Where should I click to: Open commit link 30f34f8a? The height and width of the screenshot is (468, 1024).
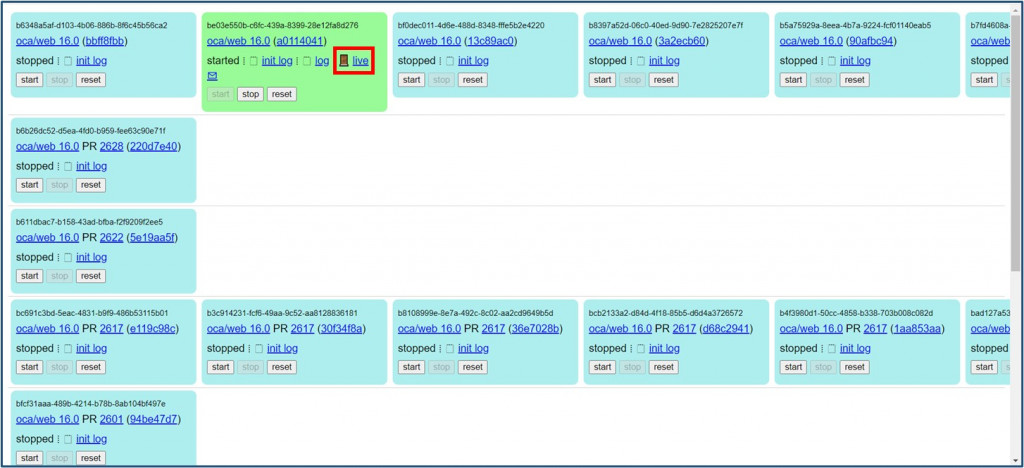click(x=344, y=328)
